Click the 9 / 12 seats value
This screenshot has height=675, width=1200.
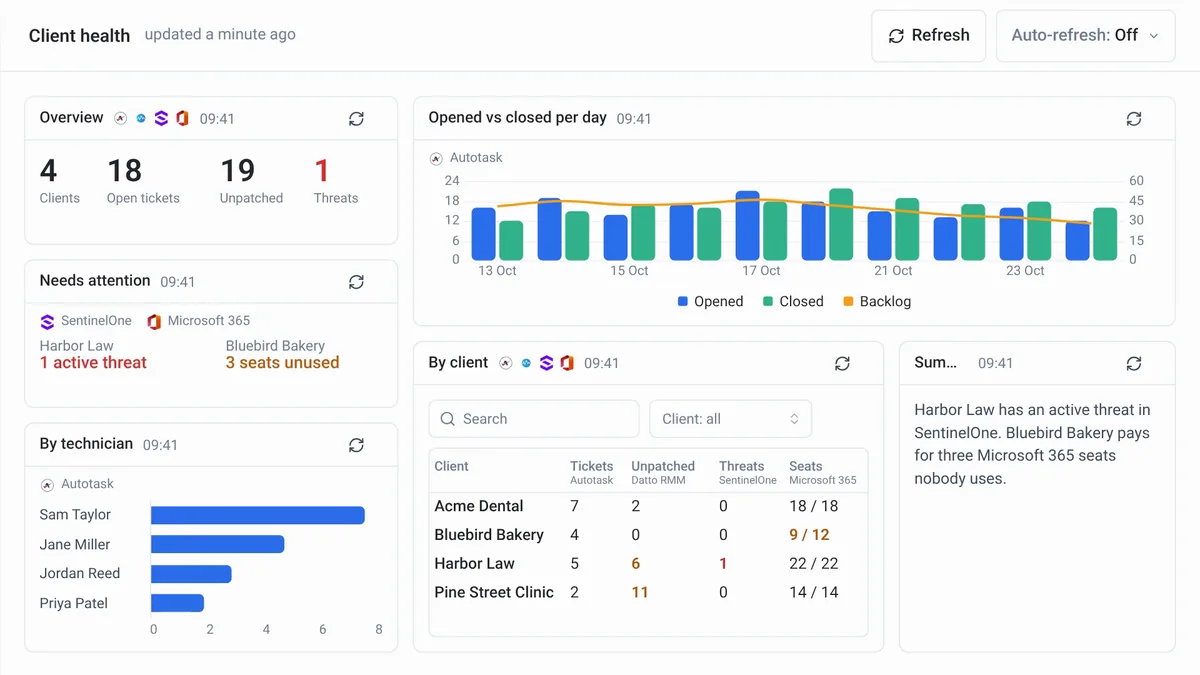pos(809,535)
